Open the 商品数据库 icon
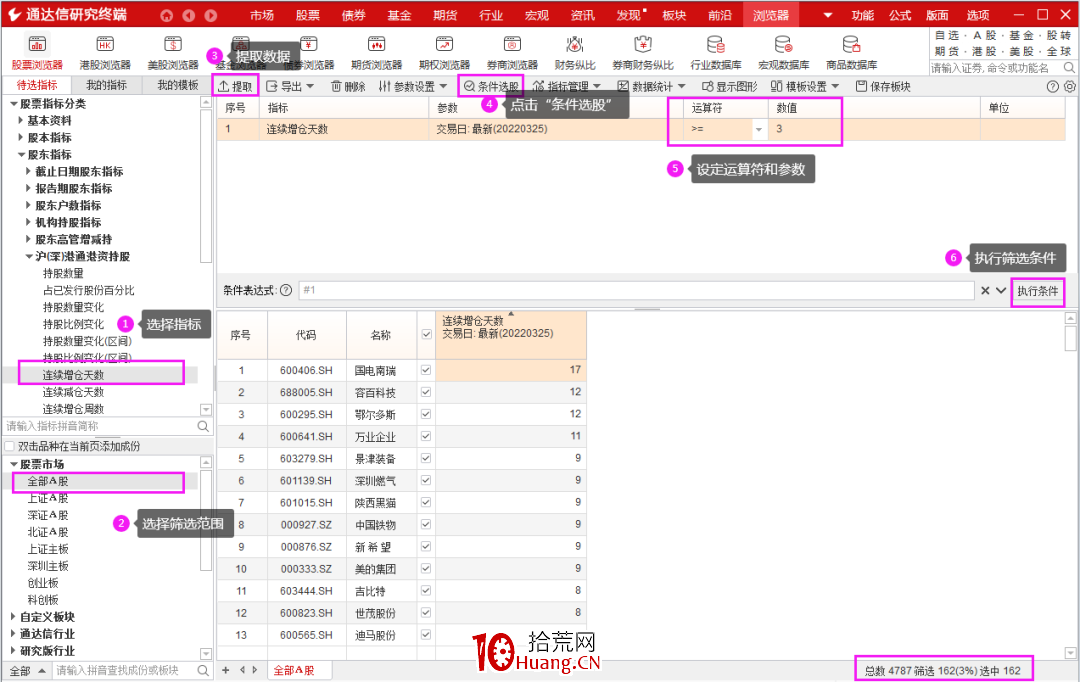Image resolution: width=1080 pixels, height=682 pixels. tap(851, 53)
